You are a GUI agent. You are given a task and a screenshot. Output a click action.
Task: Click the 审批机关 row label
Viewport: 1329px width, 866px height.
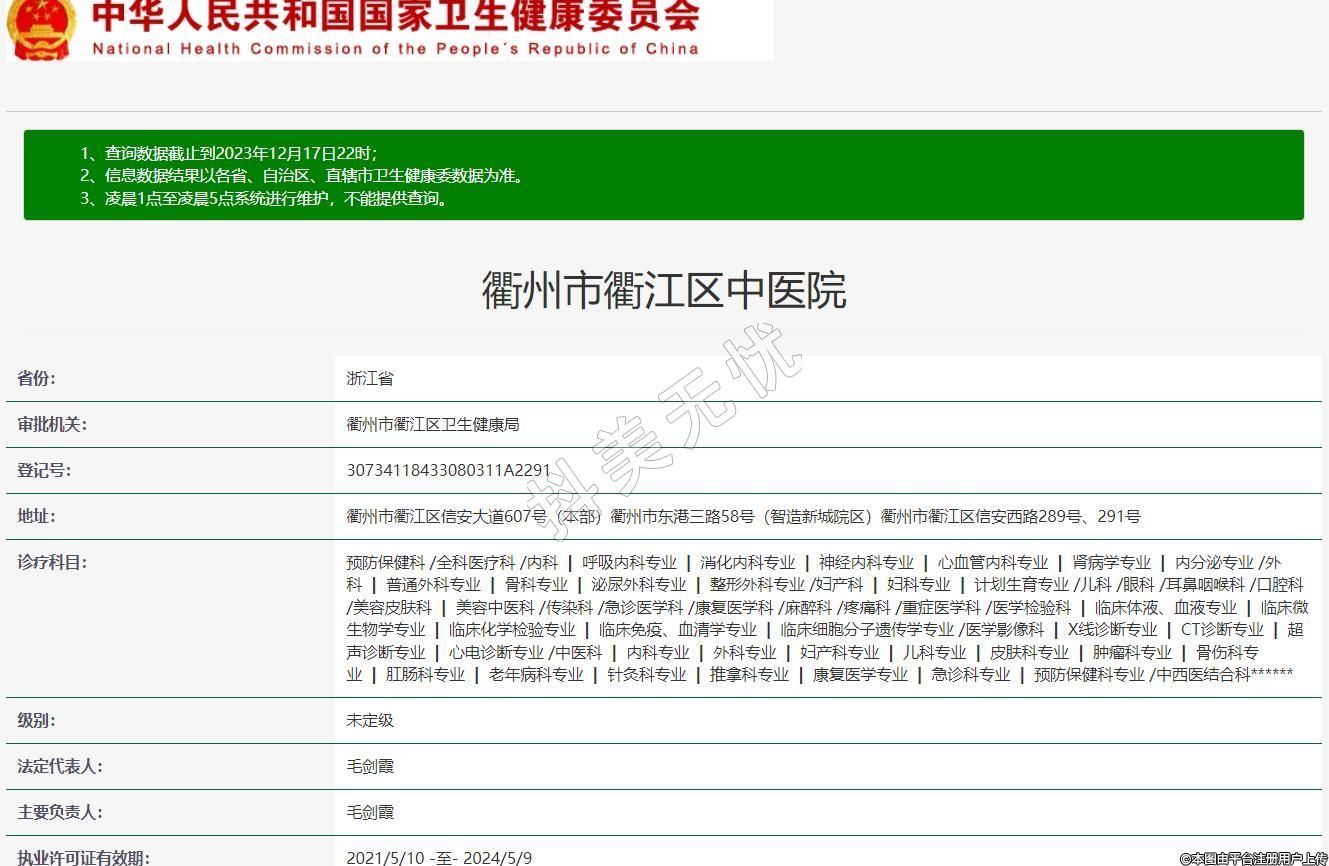pyautogui.click(x=52, y=425)
